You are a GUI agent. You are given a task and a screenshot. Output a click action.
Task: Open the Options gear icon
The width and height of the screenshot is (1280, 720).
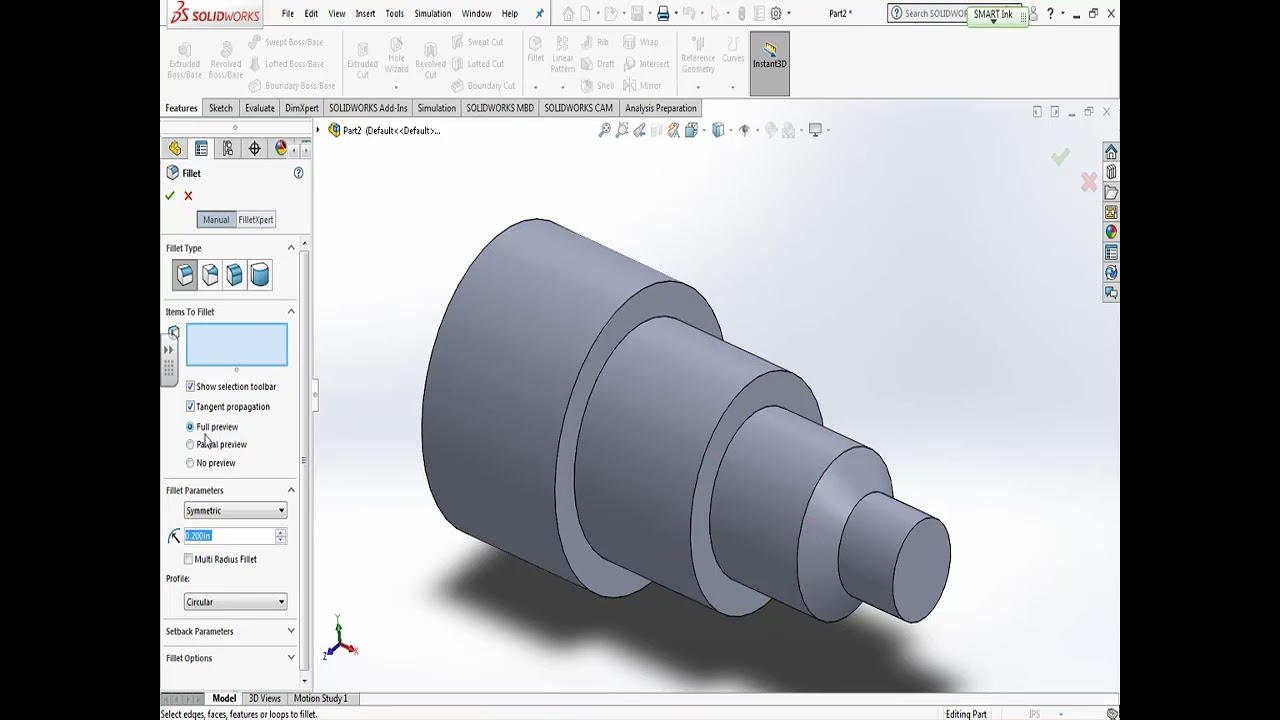pos(776,14)
